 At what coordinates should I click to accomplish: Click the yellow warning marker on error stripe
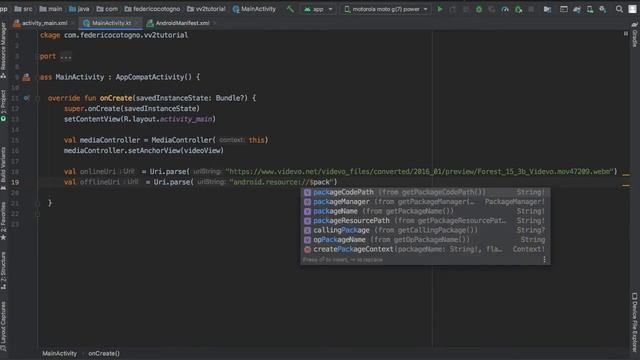[626, 175]
